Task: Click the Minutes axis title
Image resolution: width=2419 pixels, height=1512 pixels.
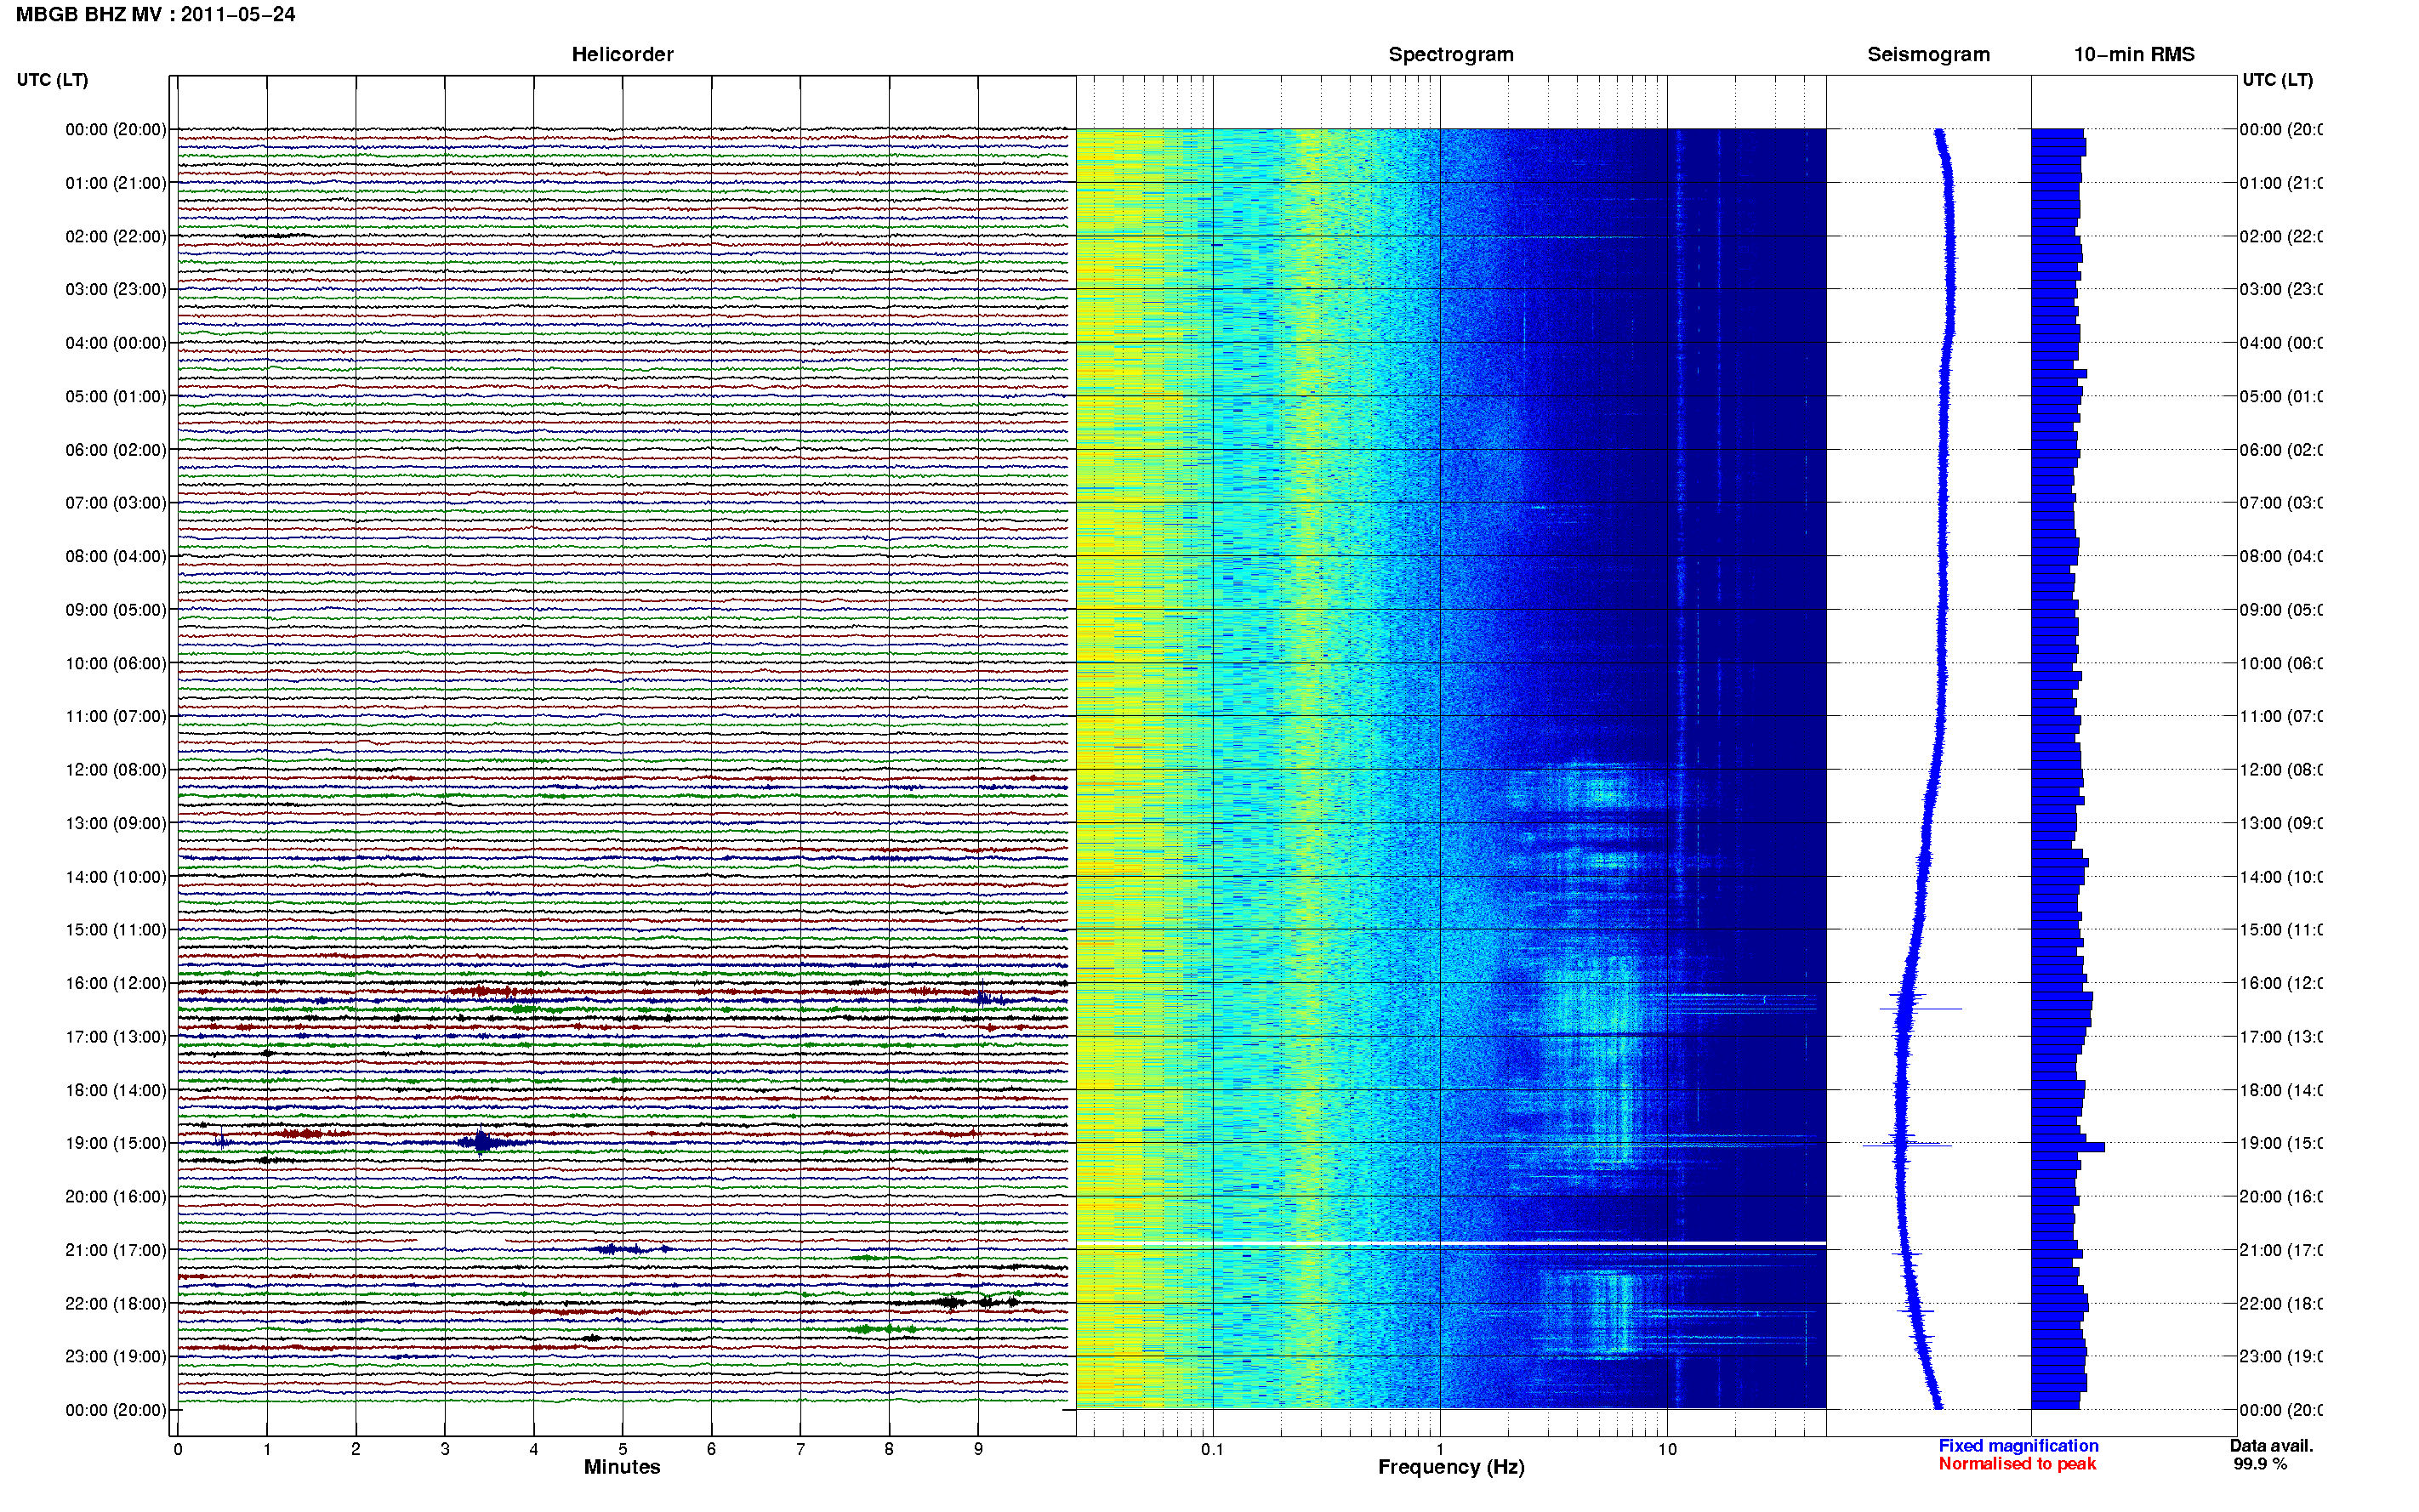Action: tap(622, 1467)
